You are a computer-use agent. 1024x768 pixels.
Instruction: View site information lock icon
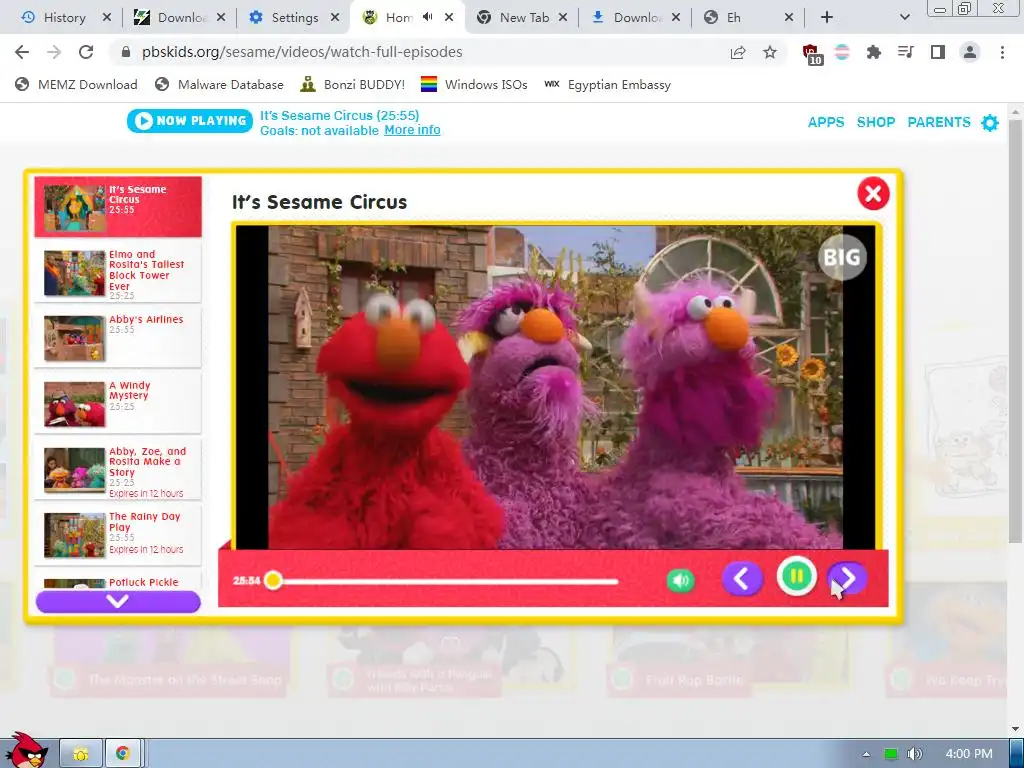[x=126, y=52]
